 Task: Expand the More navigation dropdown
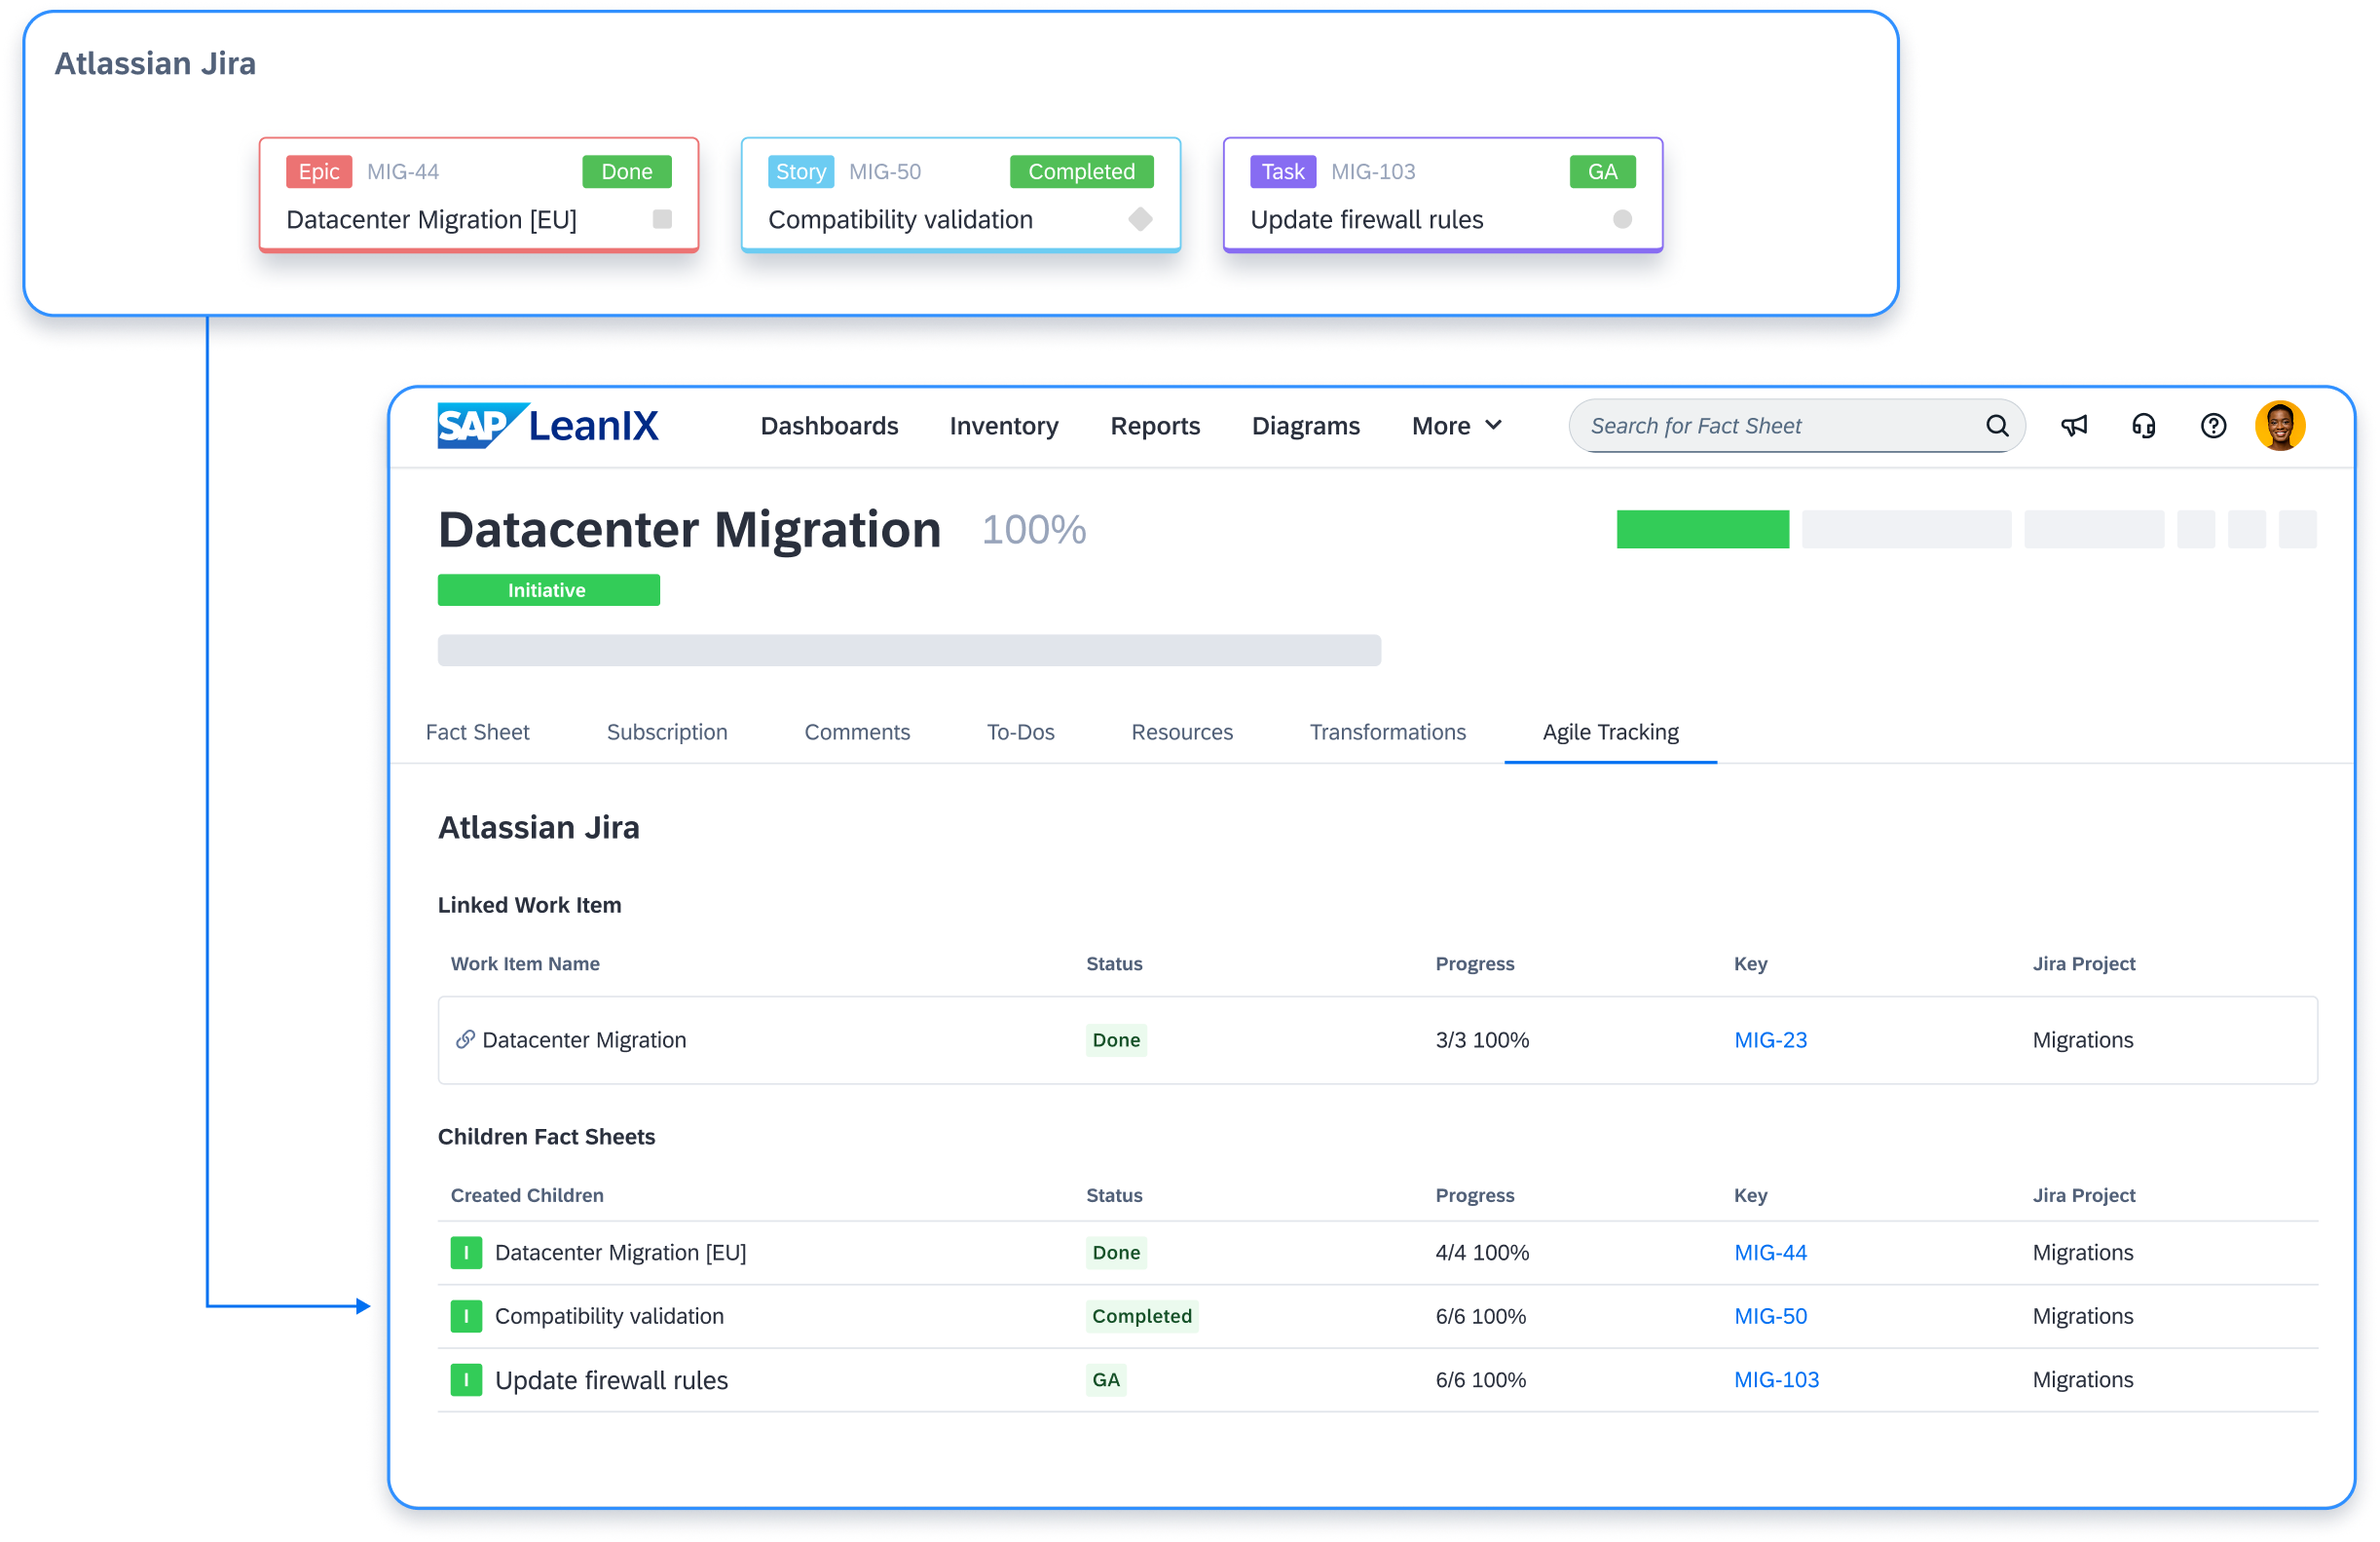tap(1455, 425)
